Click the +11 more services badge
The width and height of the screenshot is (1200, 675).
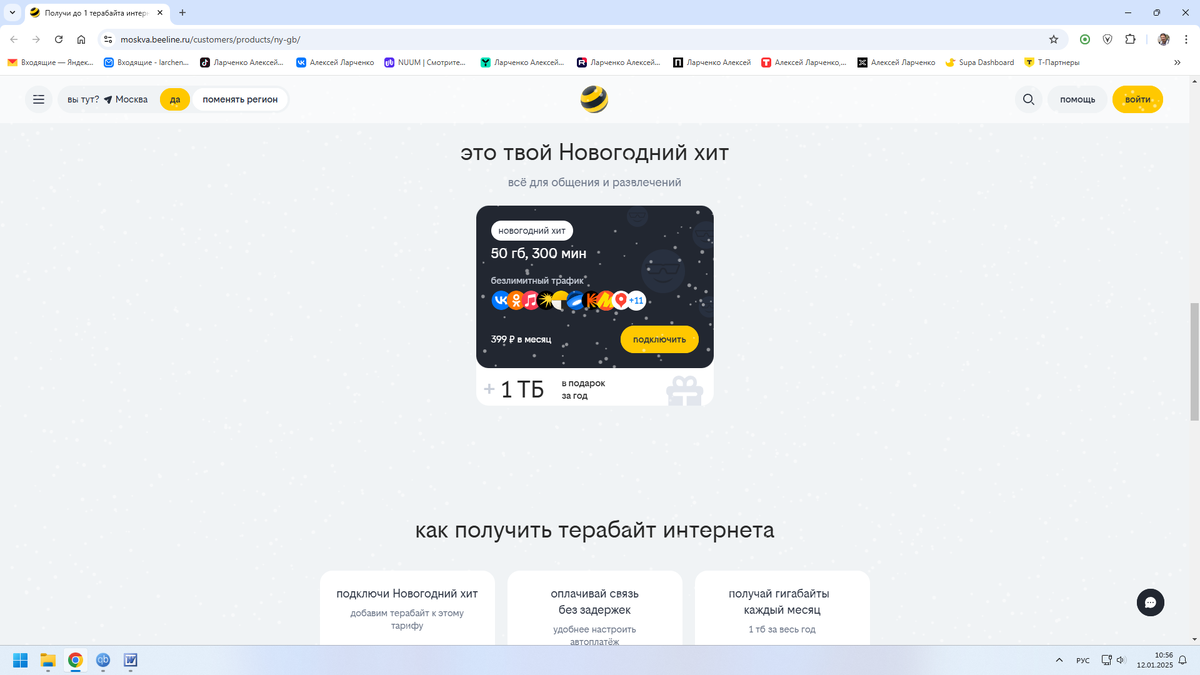636,300
